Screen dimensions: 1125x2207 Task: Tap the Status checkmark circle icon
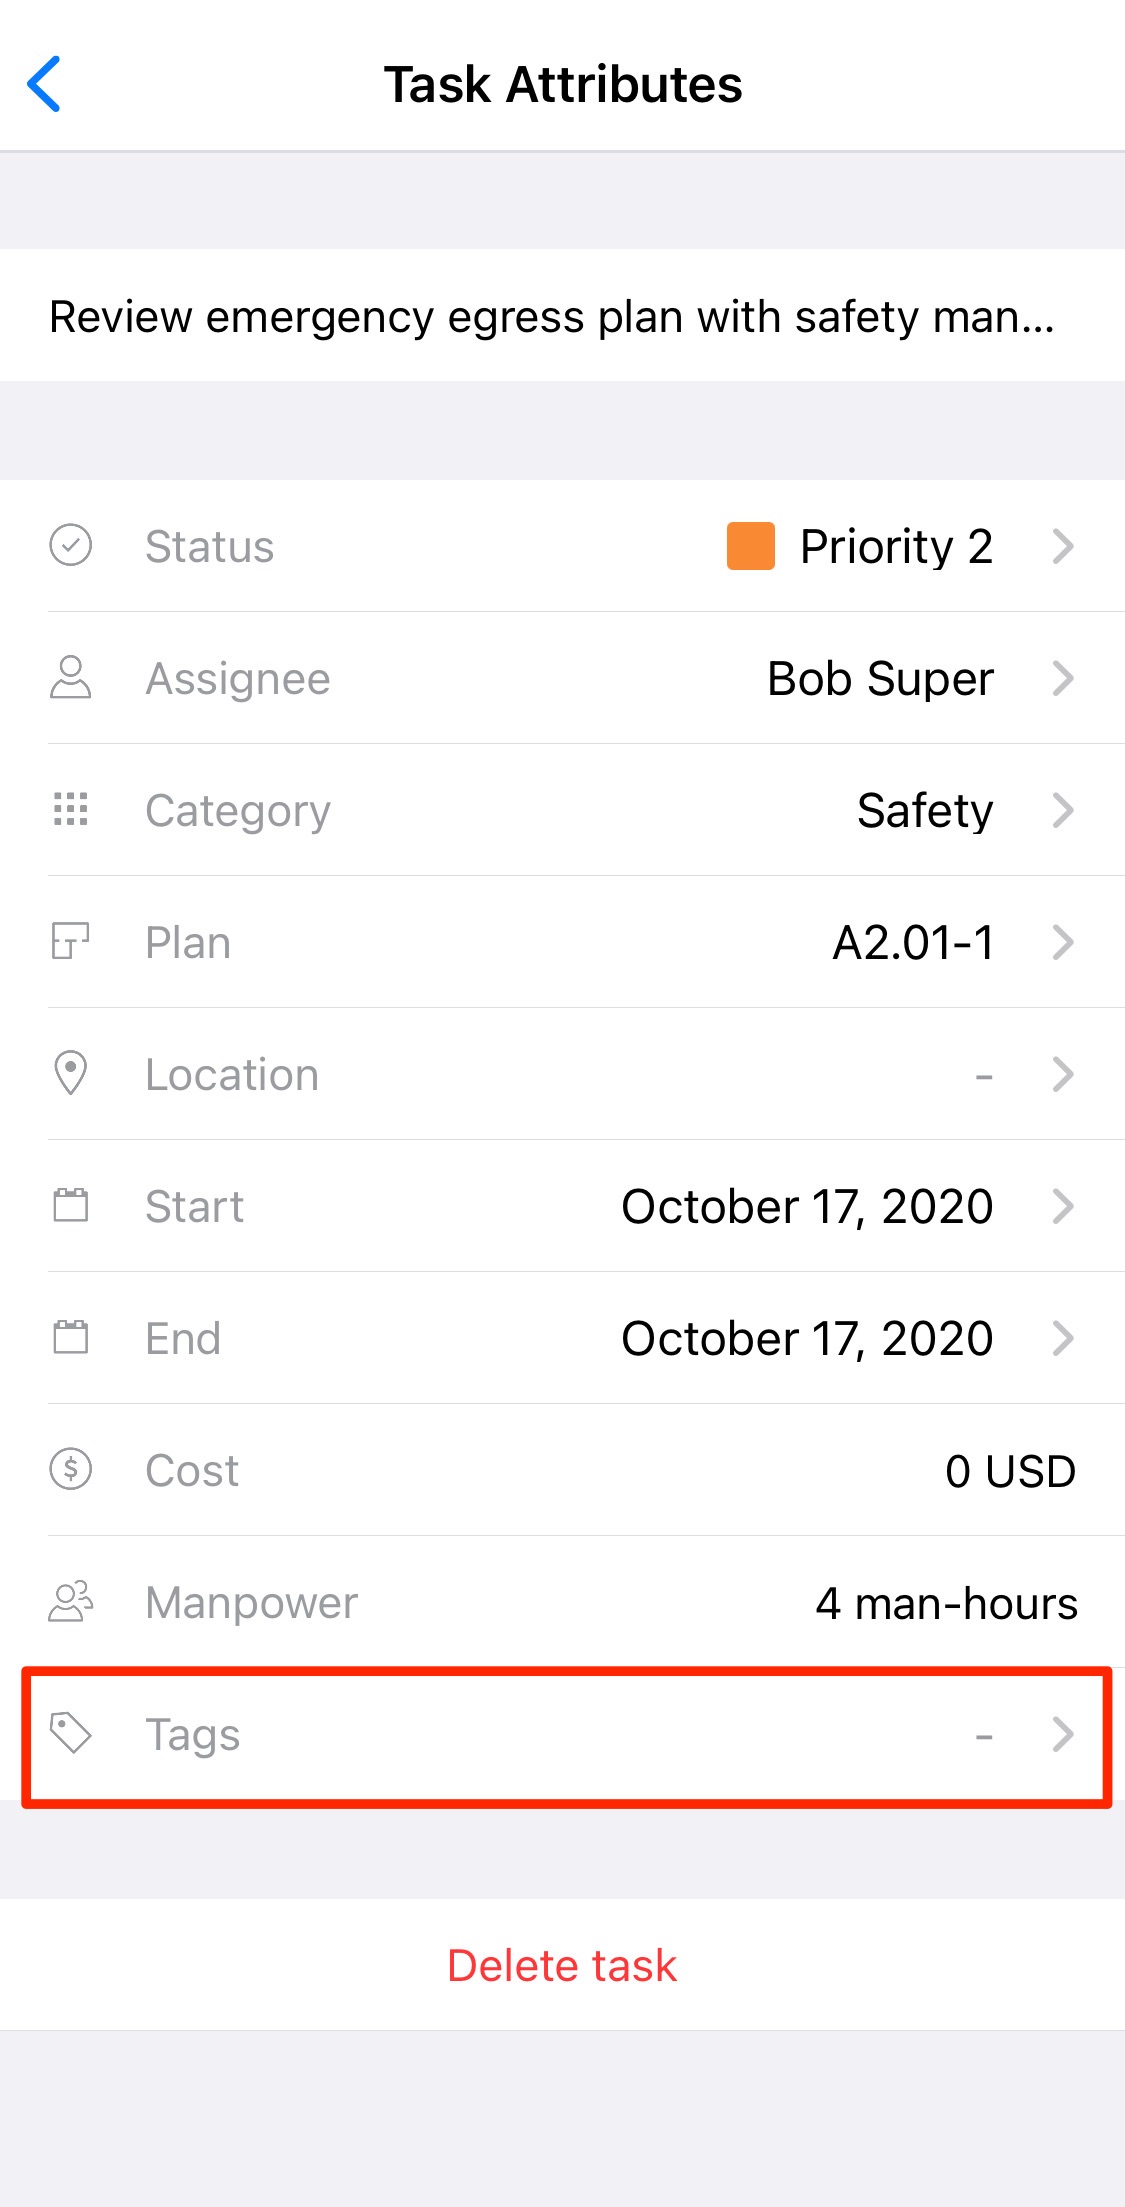[71, 546]
